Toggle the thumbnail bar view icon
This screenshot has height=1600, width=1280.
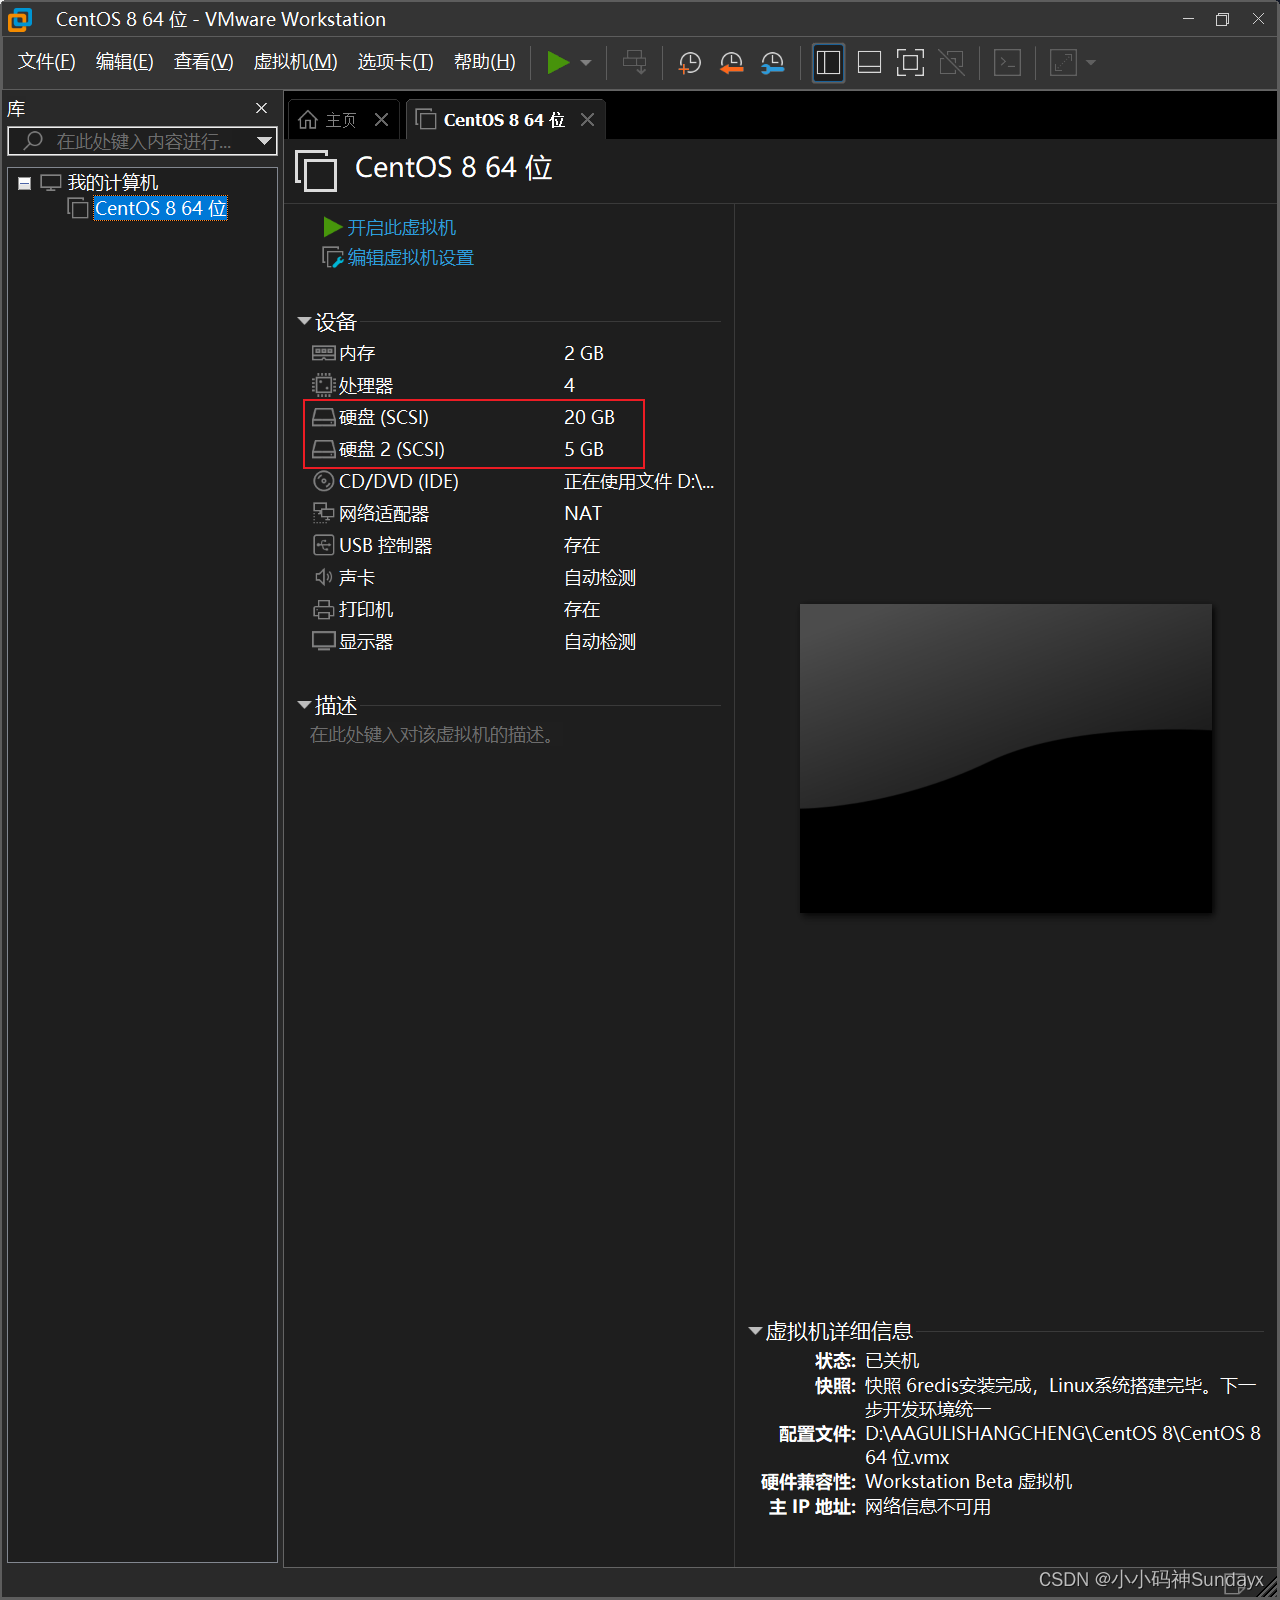coord(870,63)
